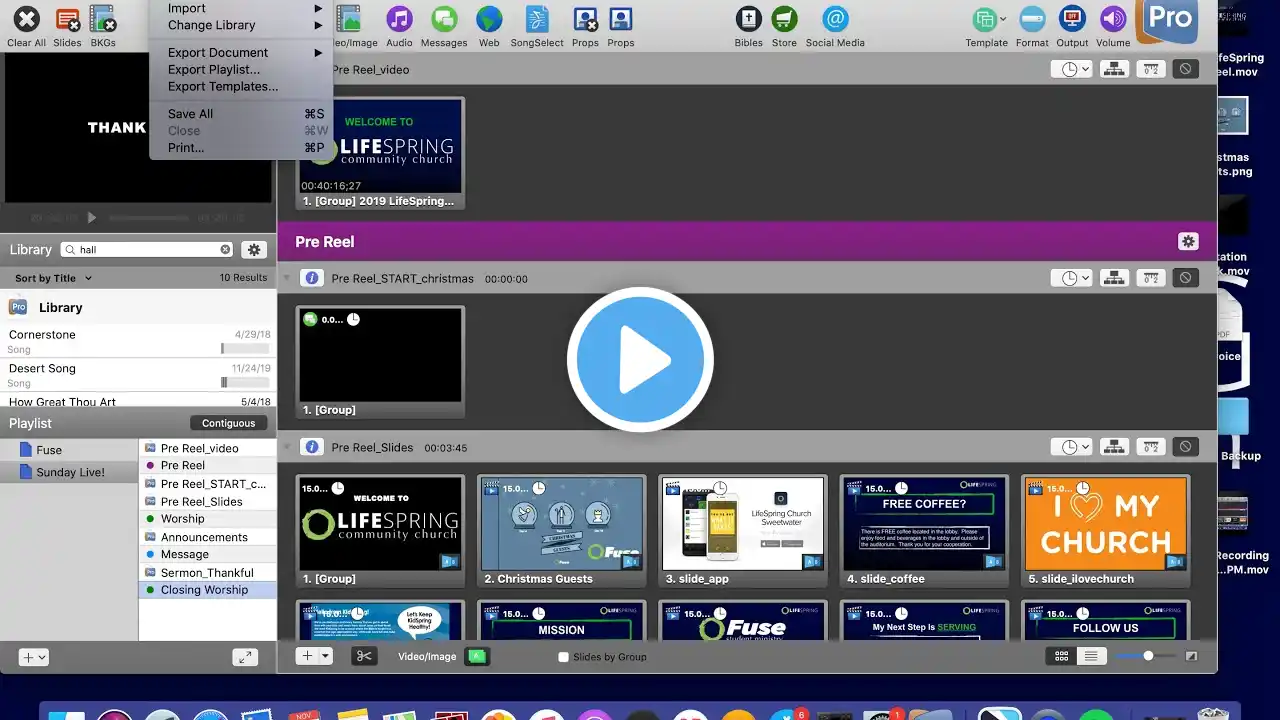Click the info icon for Pre Reel_START_christmas
Screen dimensions: 1280x720
click(312, 278)
